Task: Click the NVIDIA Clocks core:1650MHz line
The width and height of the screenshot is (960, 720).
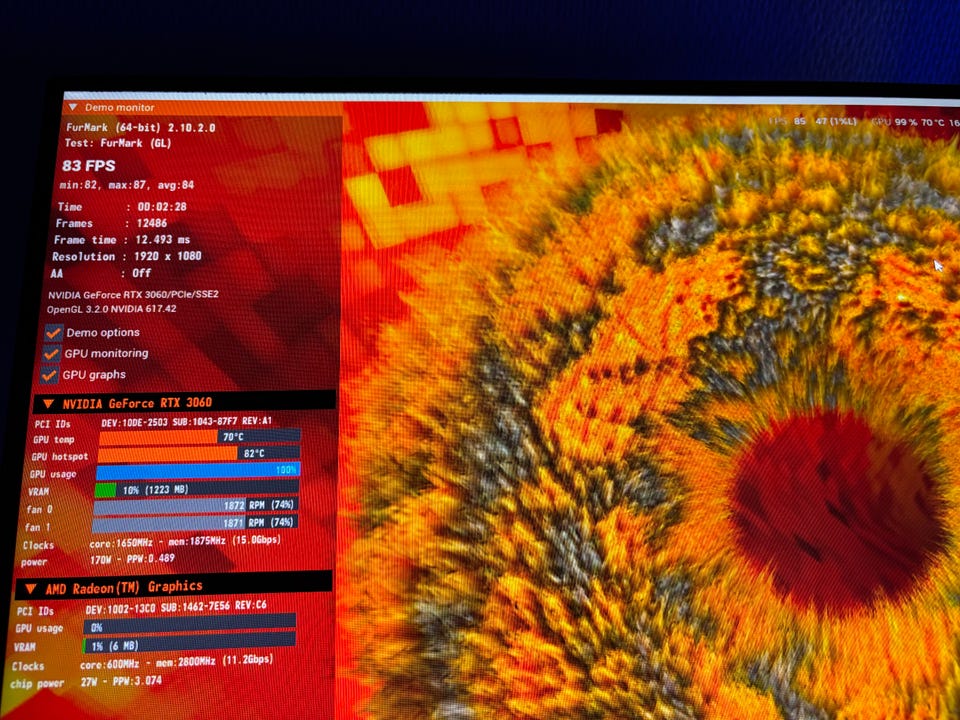Action: pos(152,542)
